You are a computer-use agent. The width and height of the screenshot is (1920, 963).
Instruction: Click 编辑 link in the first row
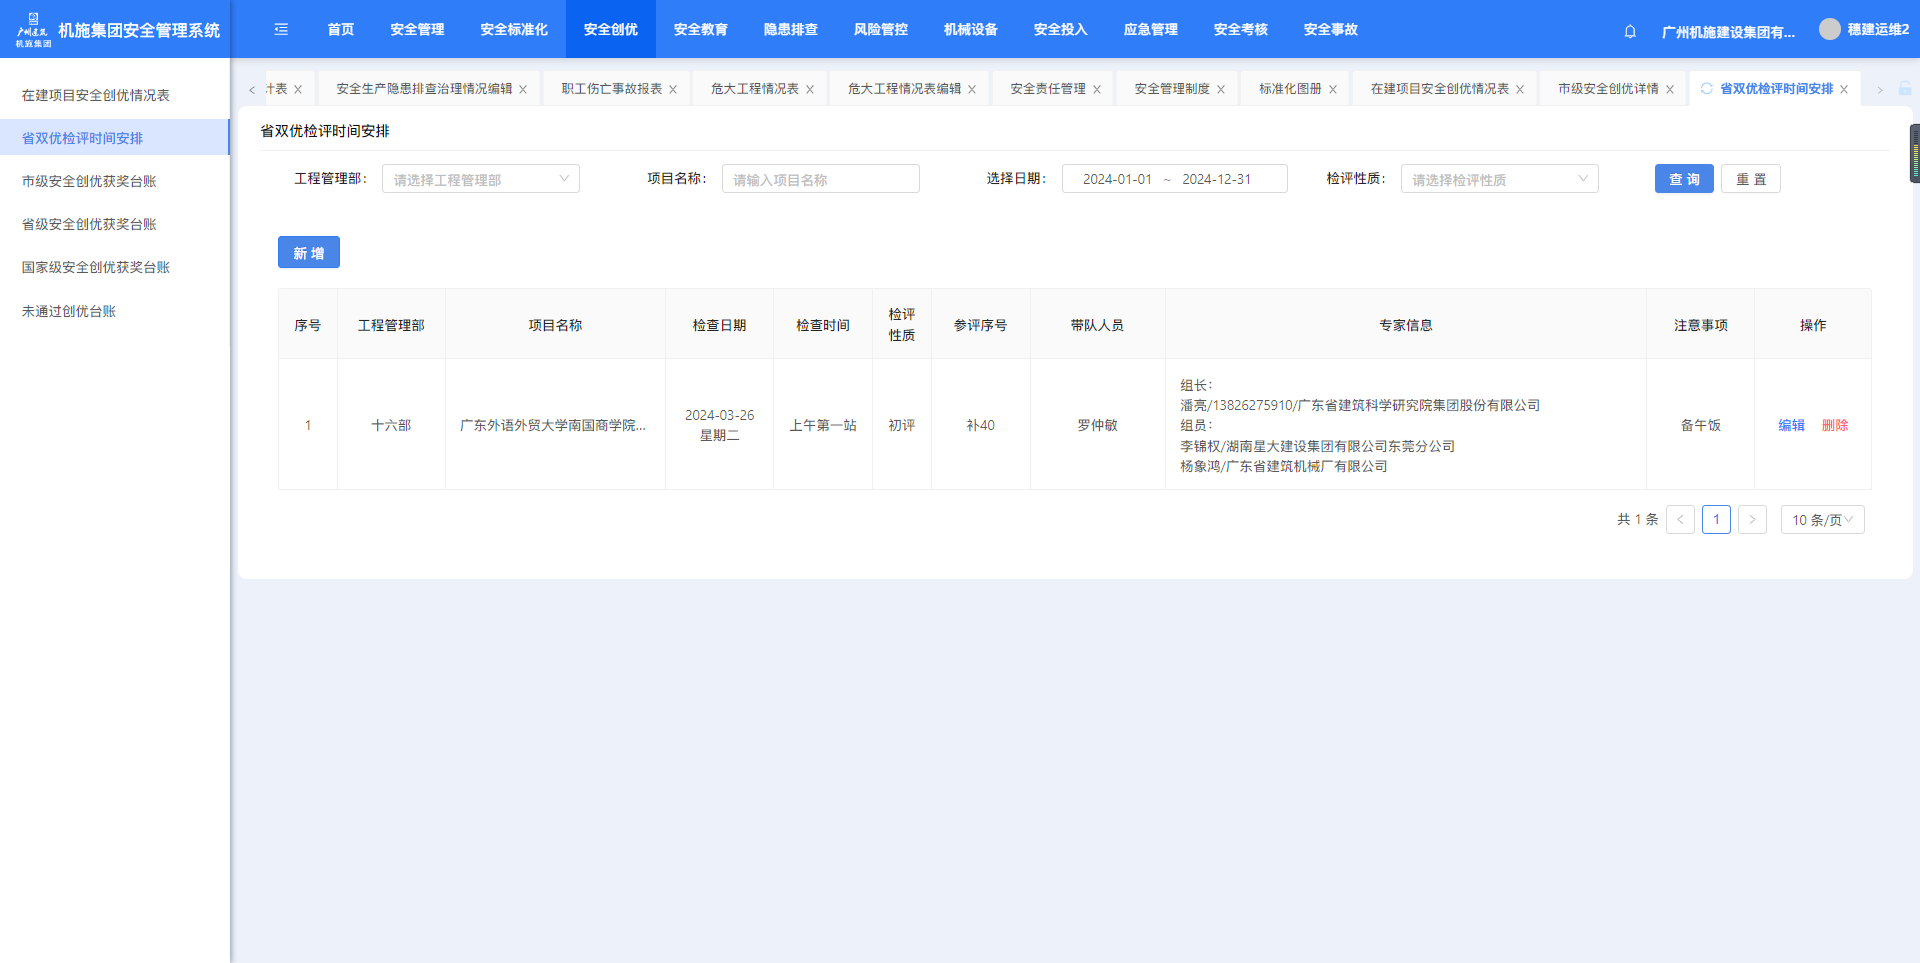click(x=1791, y=425)
